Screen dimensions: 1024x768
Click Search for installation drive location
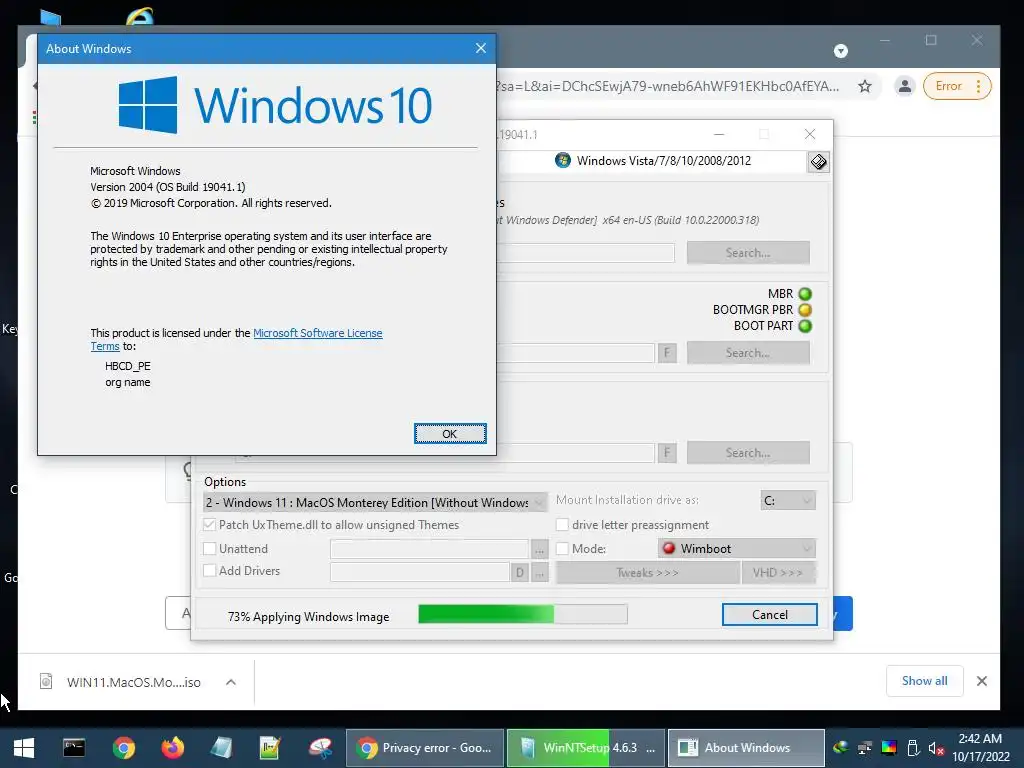tap(748, 453)
